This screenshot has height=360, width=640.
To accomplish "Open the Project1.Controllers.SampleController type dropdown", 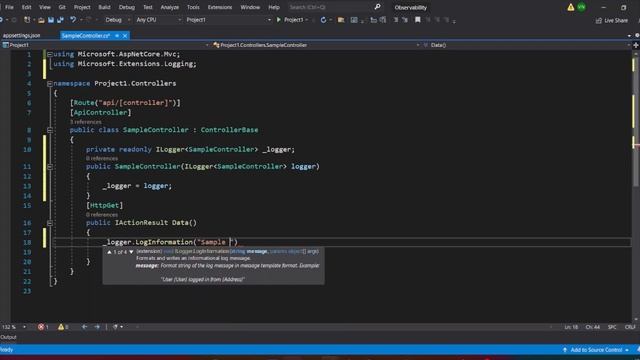I will tap(316, 45).
